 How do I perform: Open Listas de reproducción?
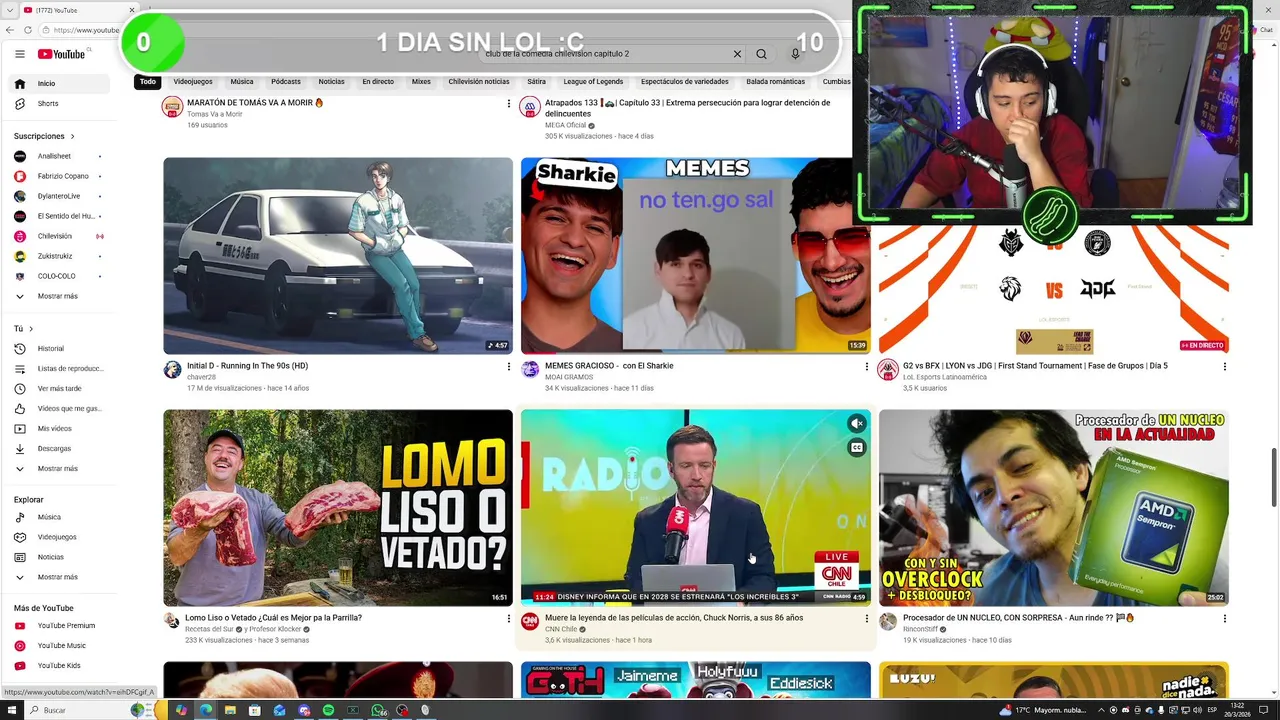click(58, 369)
